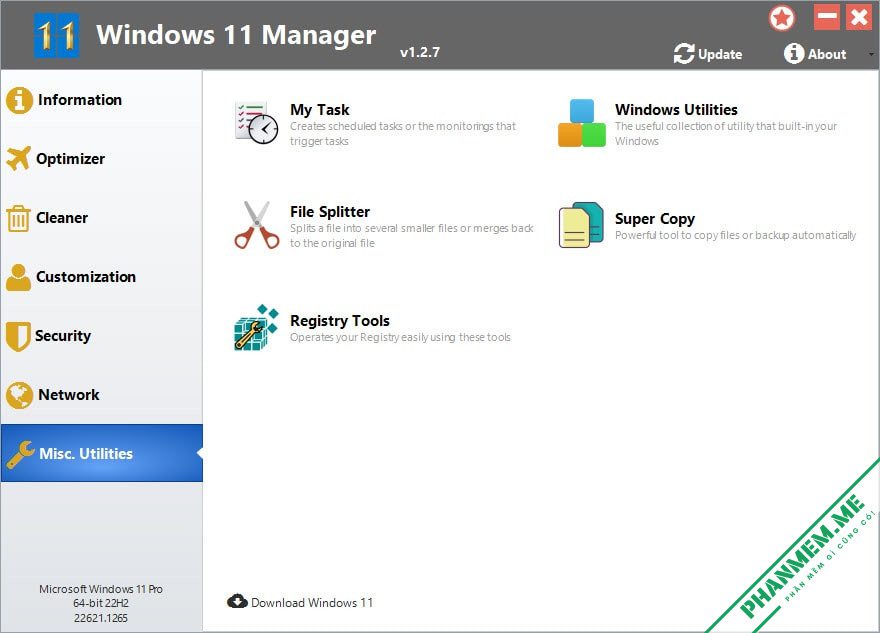Image resolution: width=880 pixels, height=633 pixels.
Task: Click the build number 22621.1265
Action: tap(101, 618)
